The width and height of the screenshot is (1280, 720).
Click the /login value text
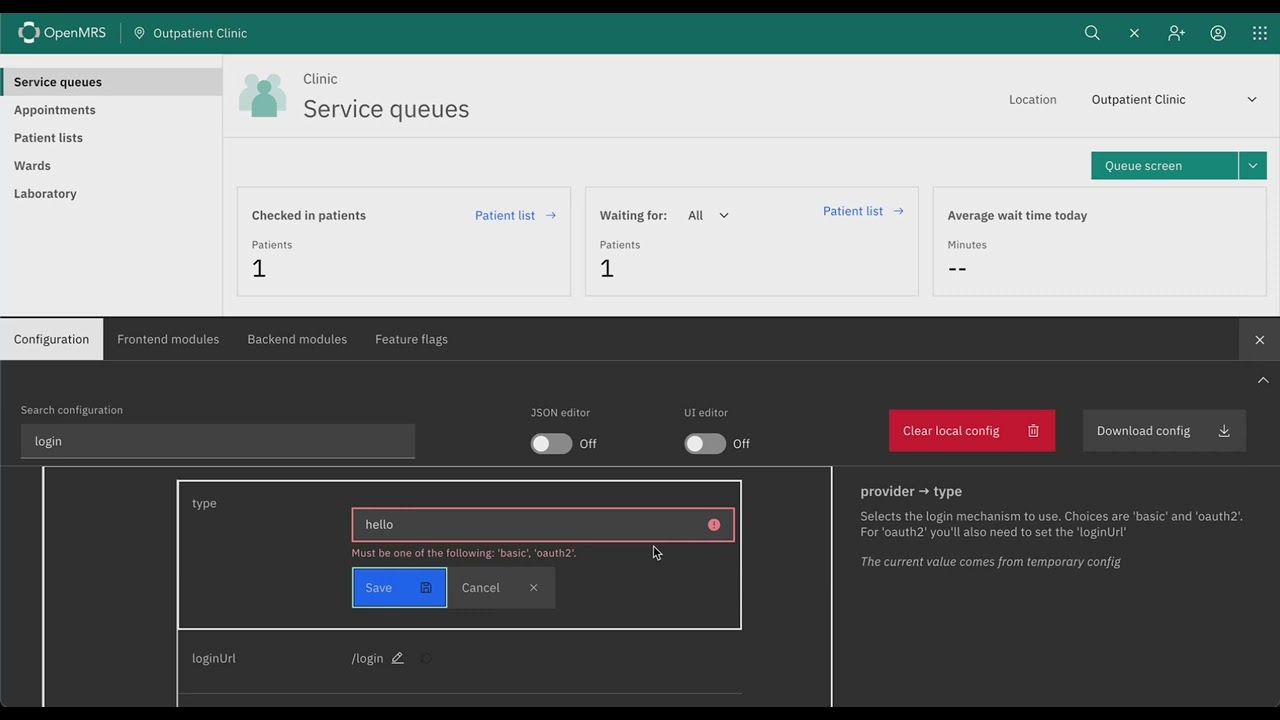point(367,658)
